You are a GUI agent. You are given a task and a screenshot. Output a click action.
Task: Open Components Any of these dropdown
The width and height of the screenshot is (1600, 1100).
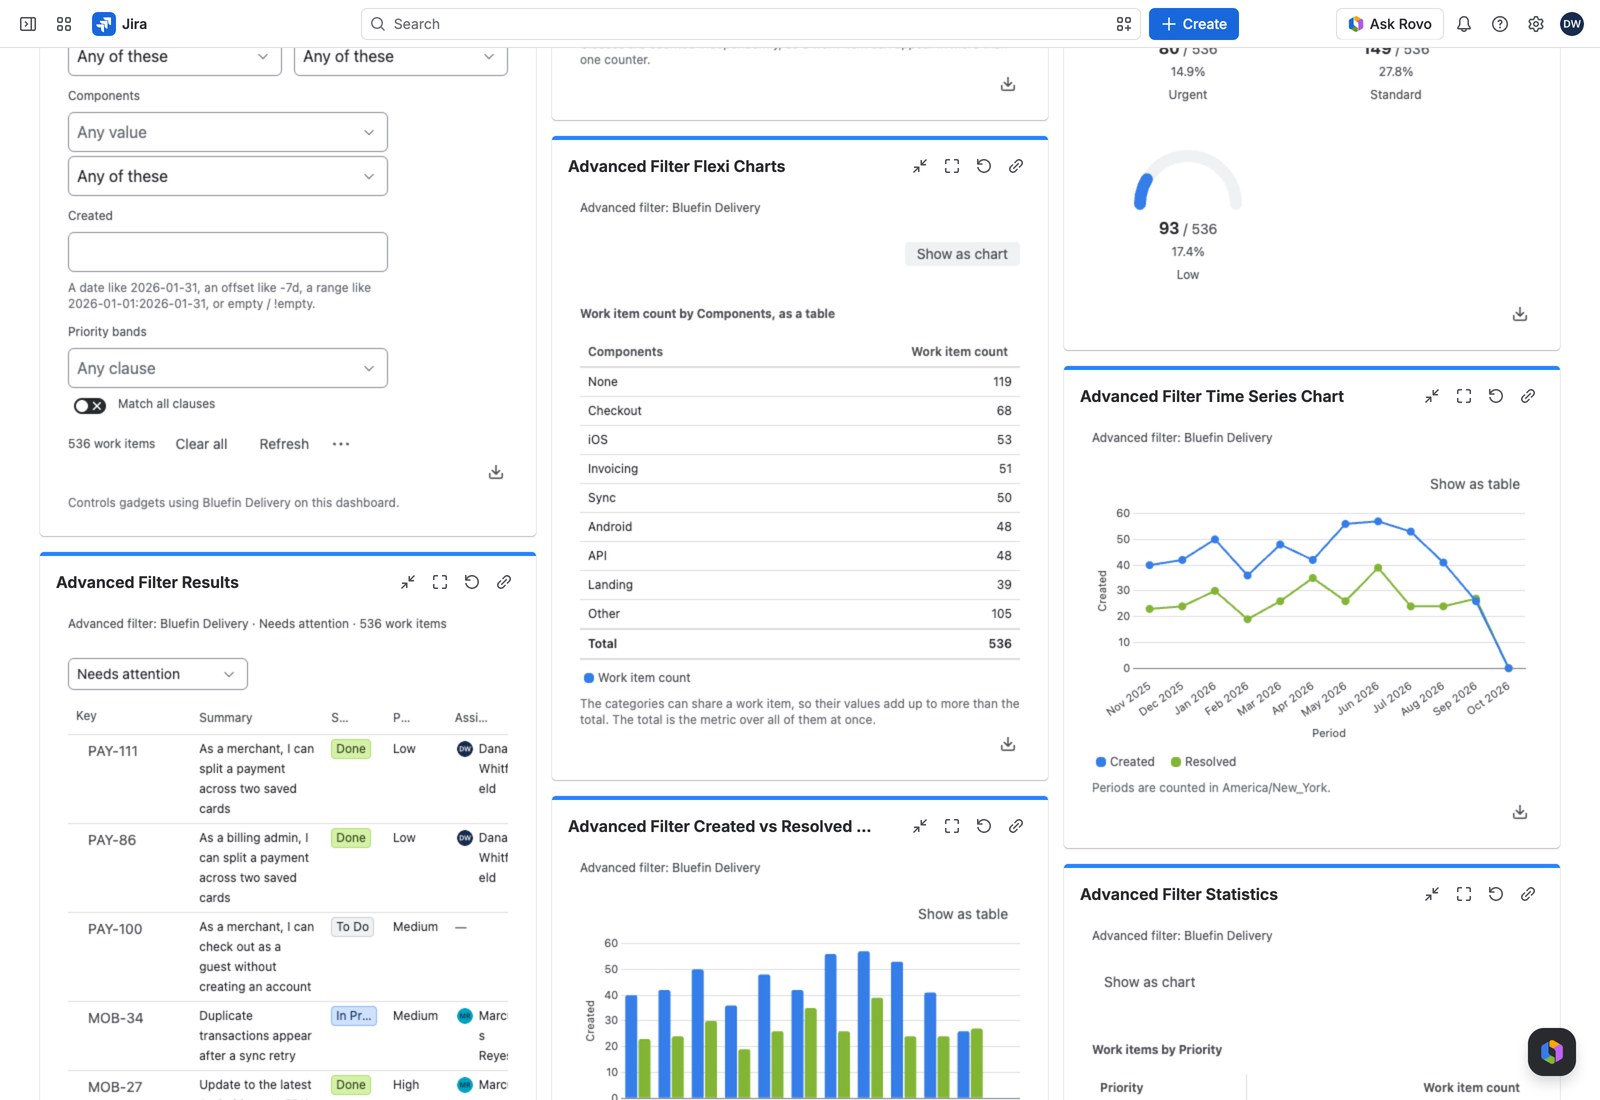[228, 176]
